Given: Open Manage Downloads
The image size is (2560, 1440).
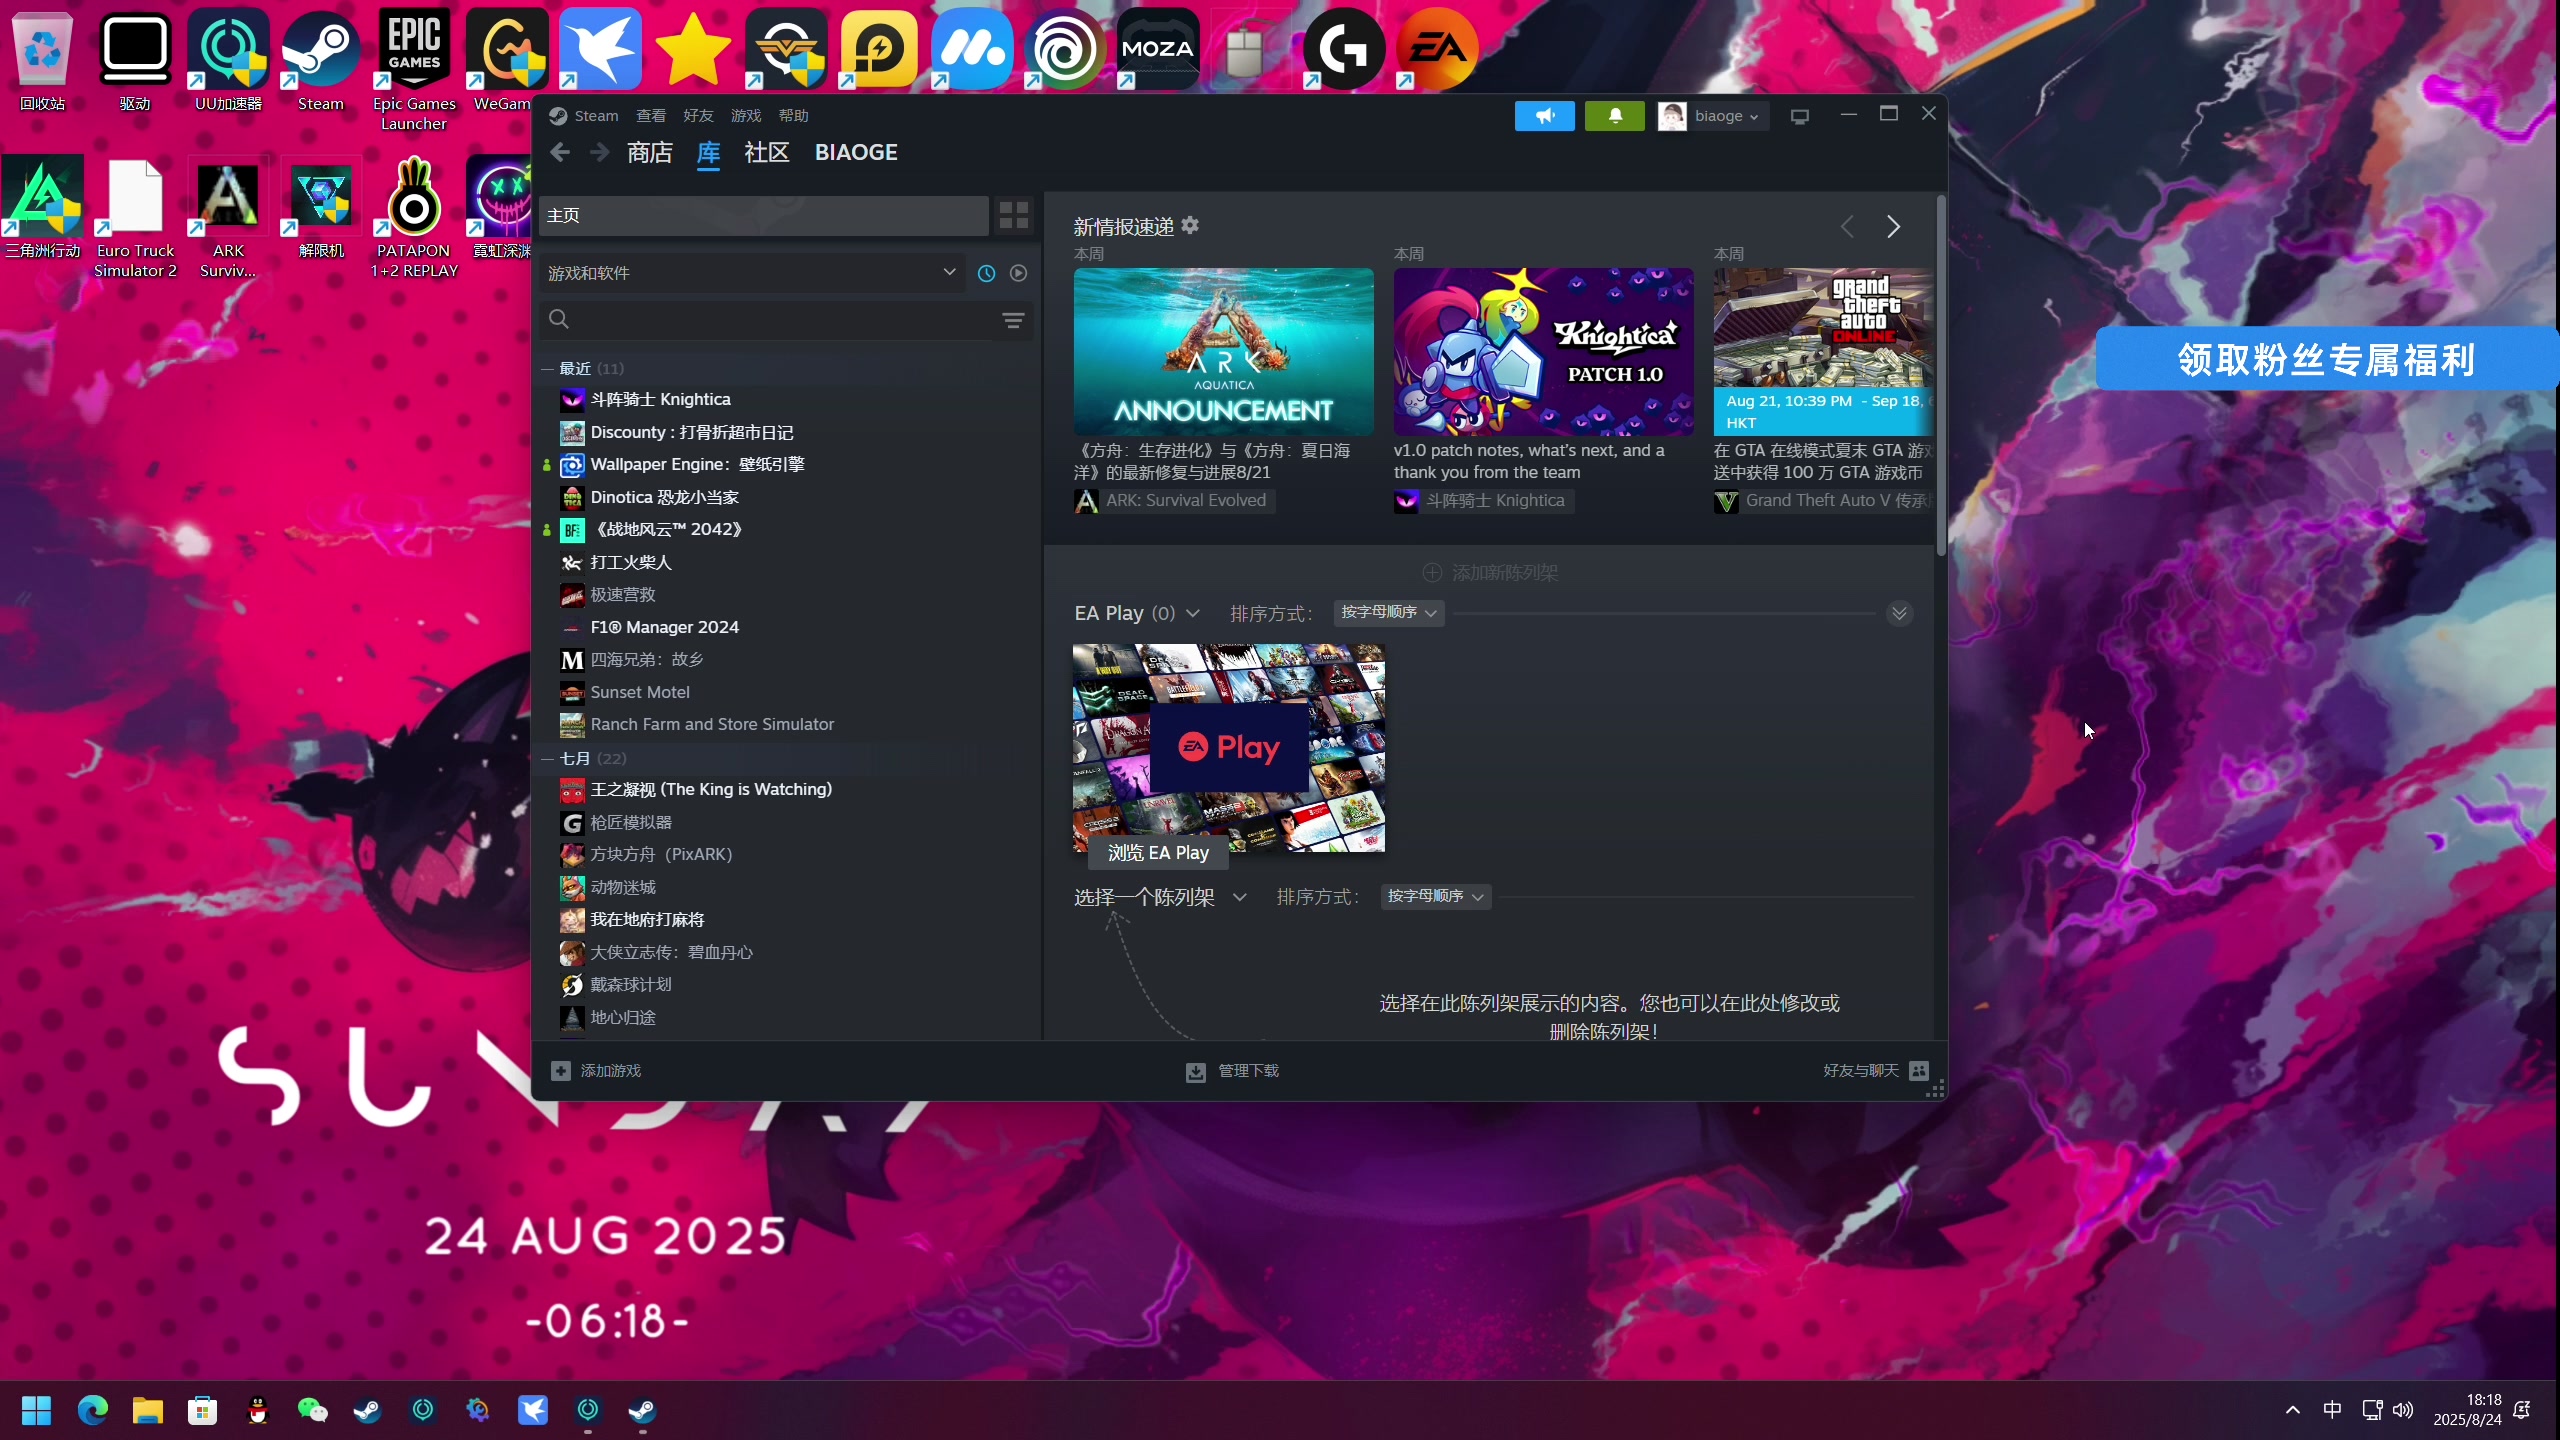Looking at the screenshot, I should coord(1232,1071).
